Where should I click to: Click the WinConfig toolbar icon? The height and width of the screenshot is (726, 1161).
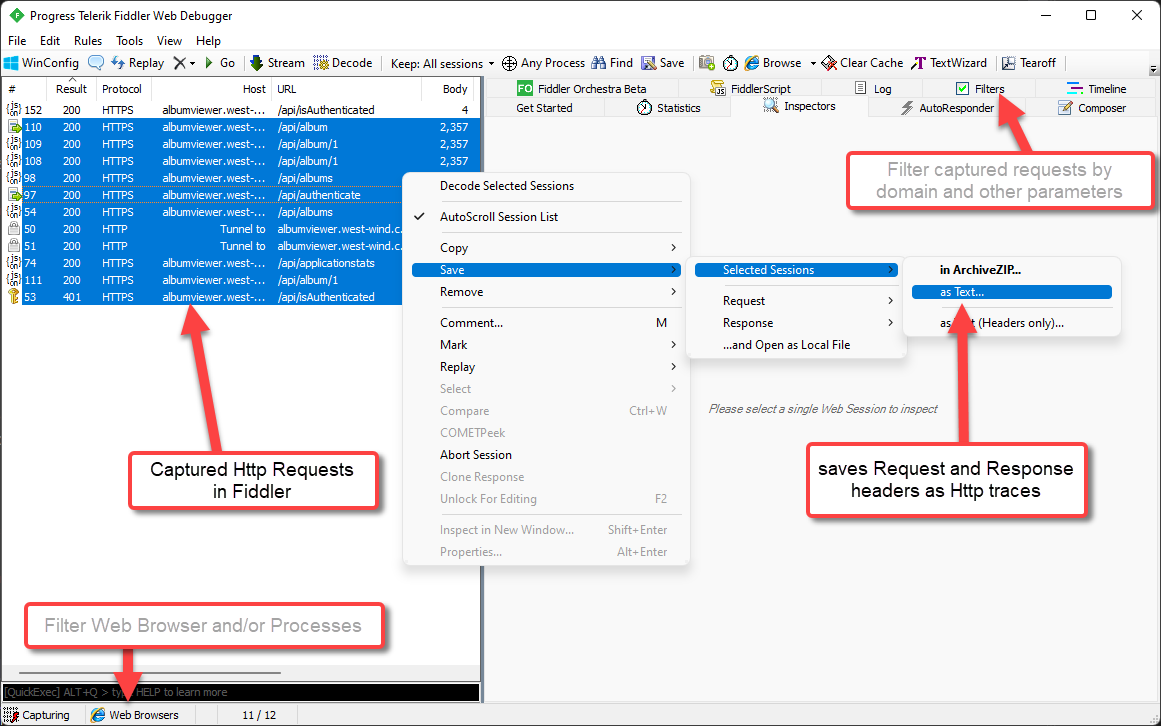point(11,63)
